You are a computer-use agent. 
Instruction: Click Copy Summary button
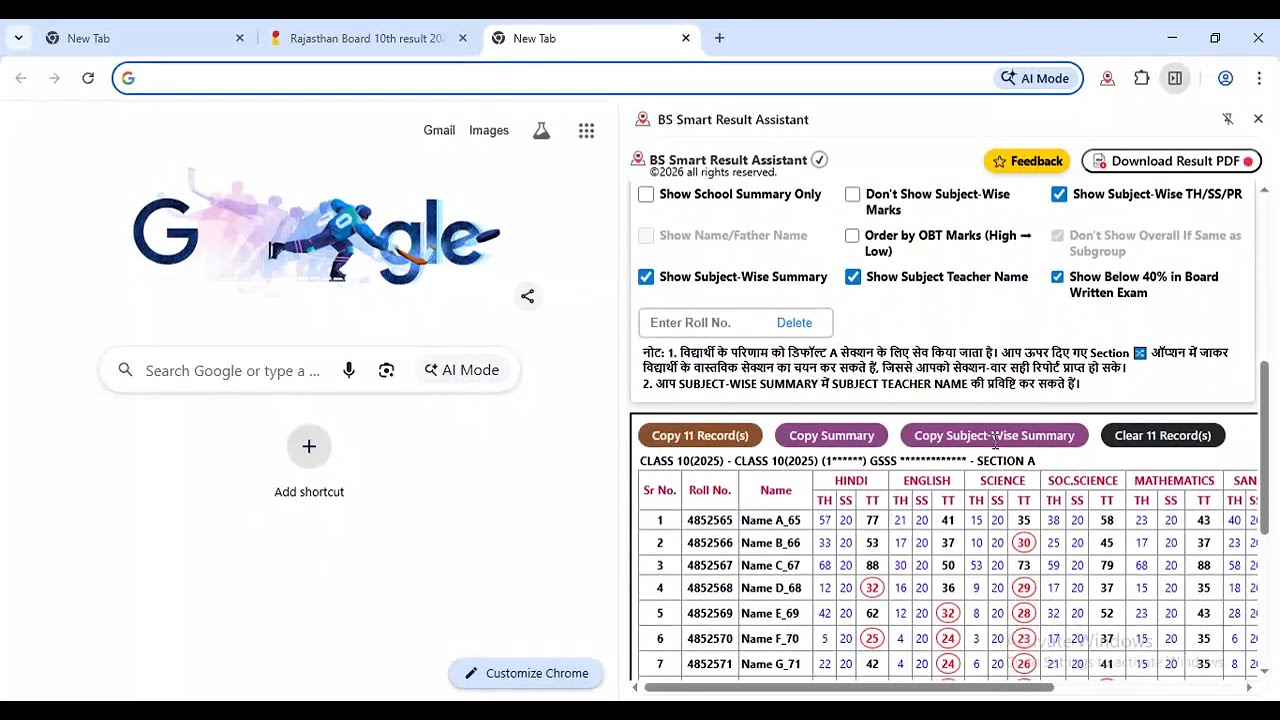click(x=831, y=435)
